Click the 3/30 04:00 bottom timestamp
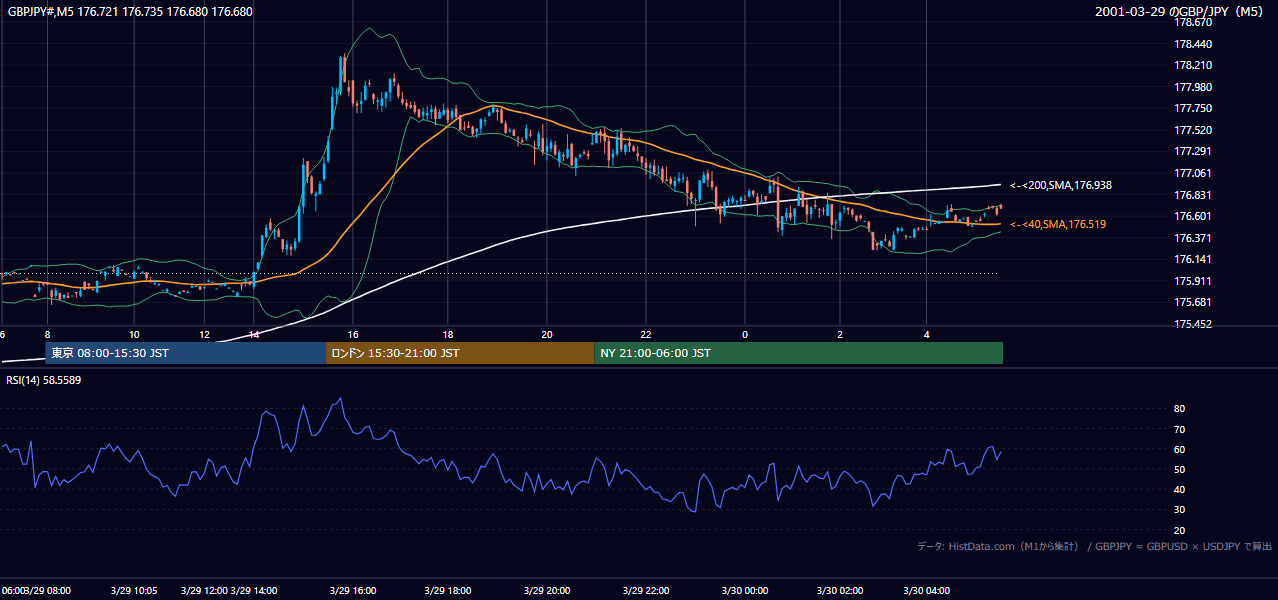 tap(927, 590)
